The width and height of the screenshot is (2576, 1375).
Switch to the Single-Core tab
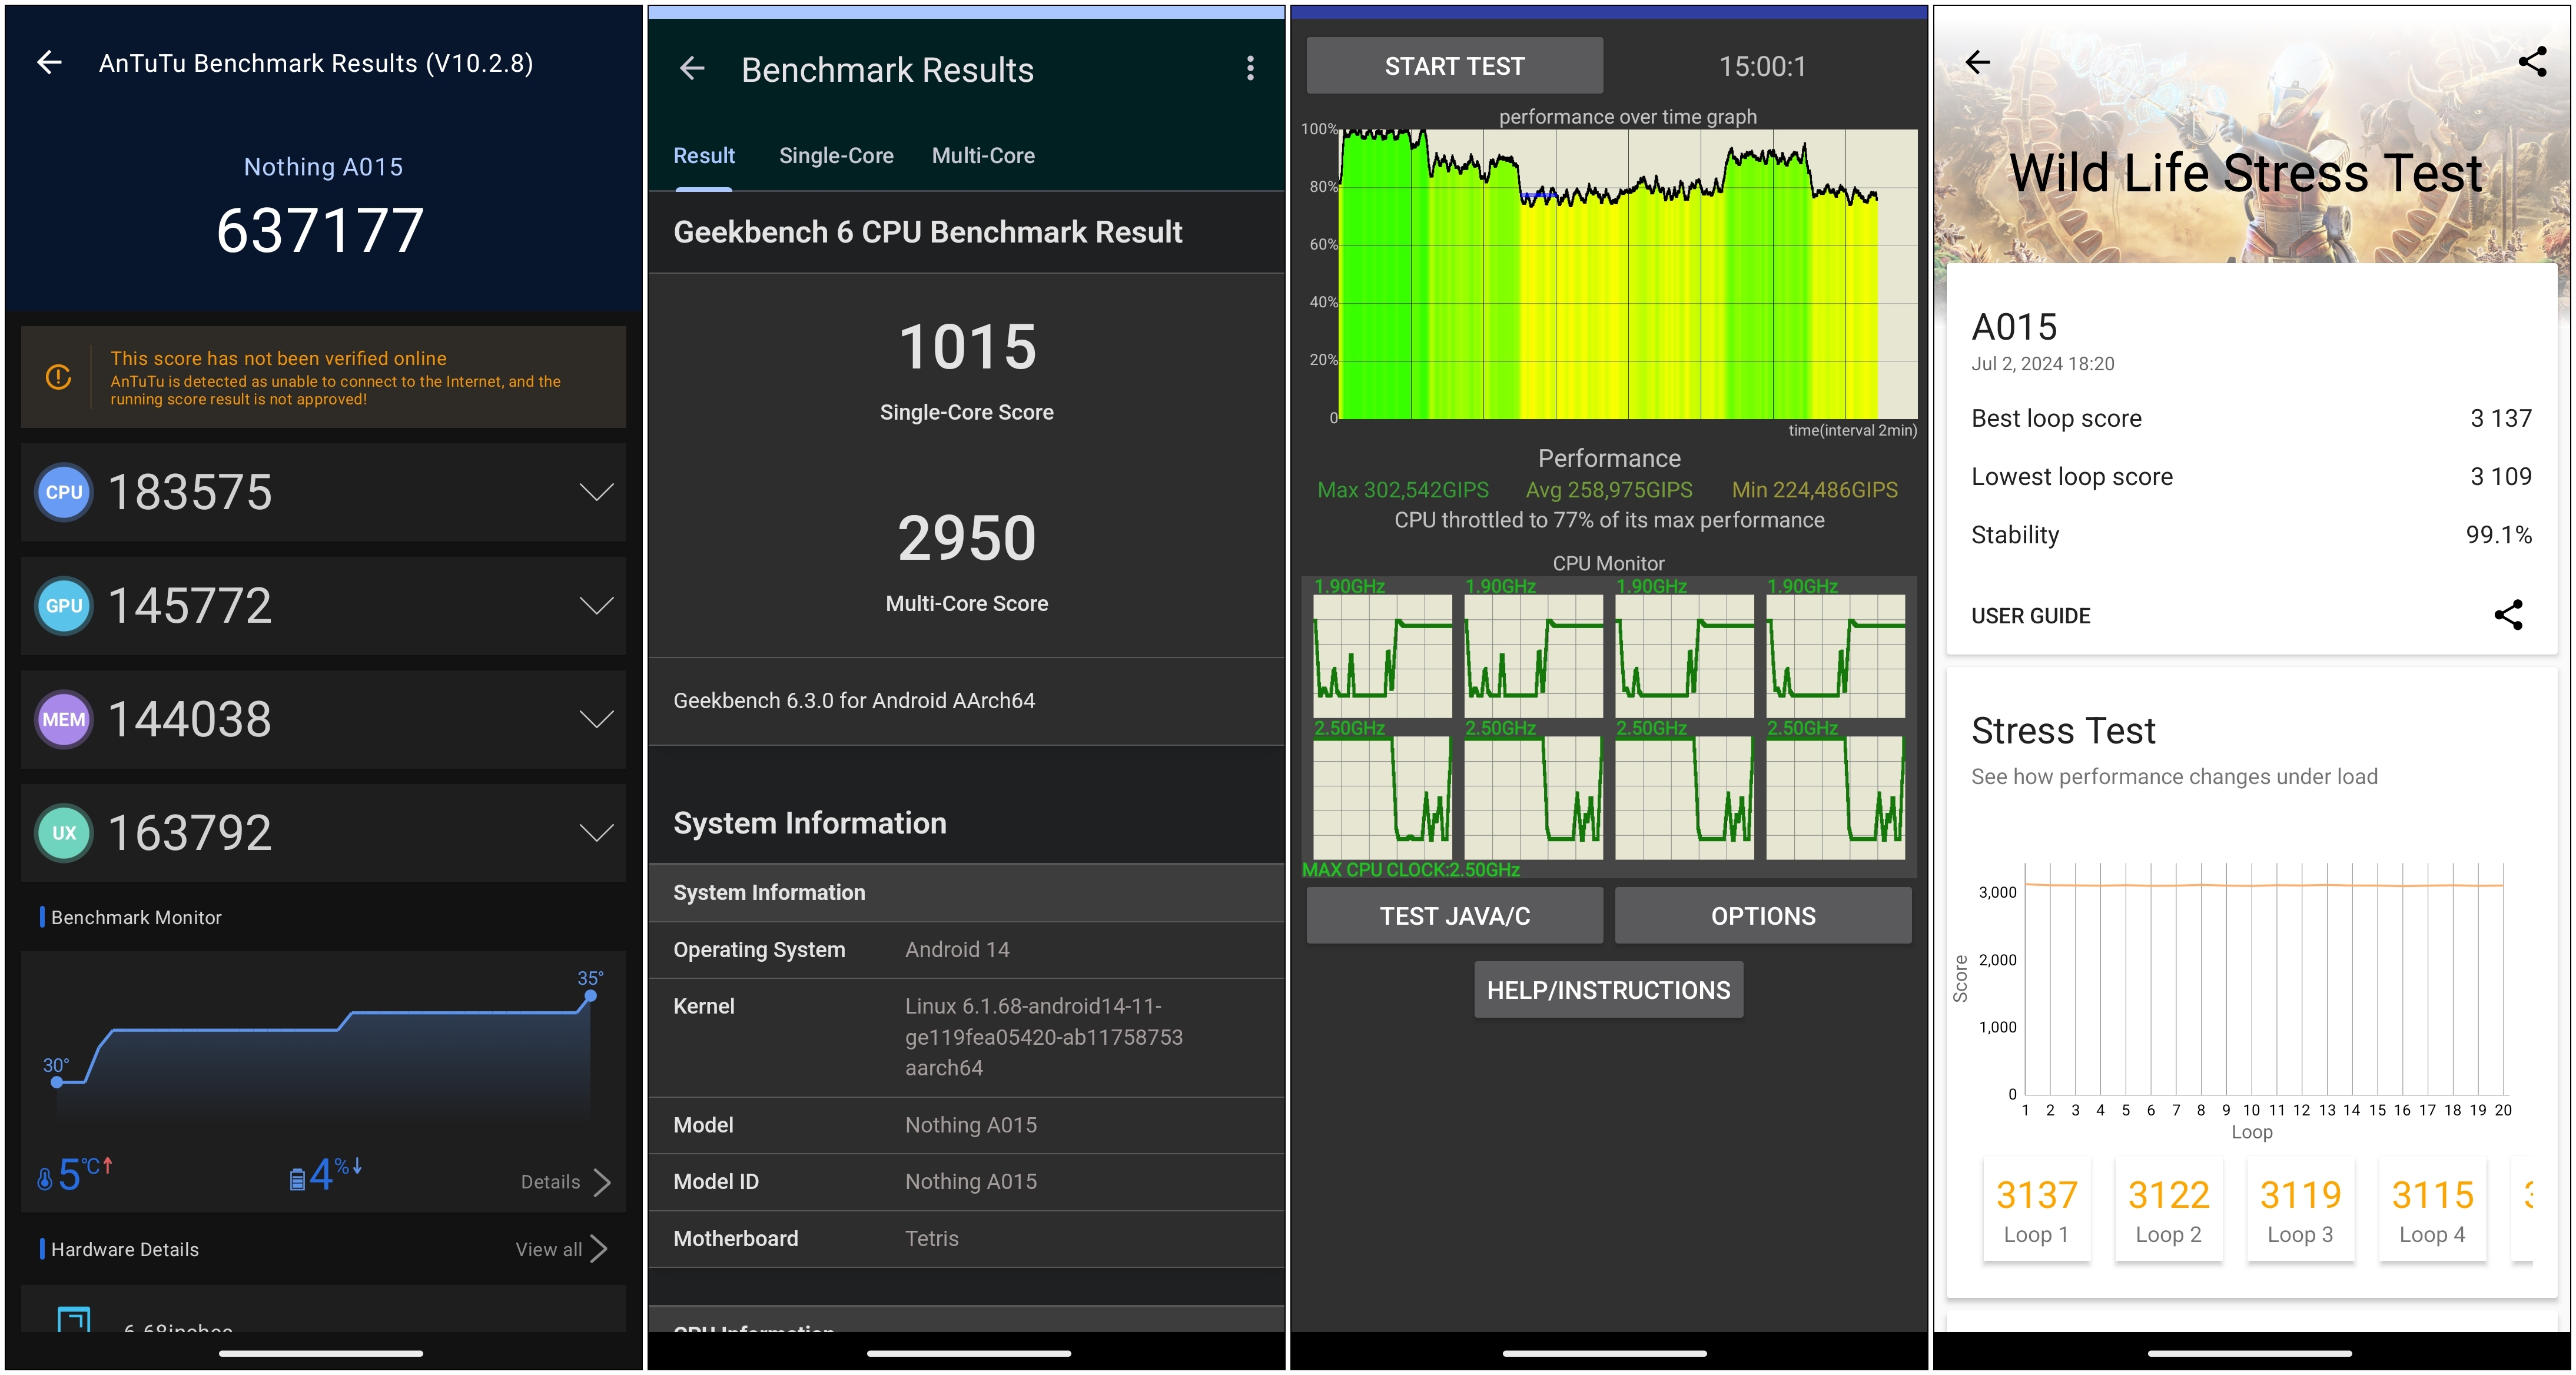pos(836,156)
